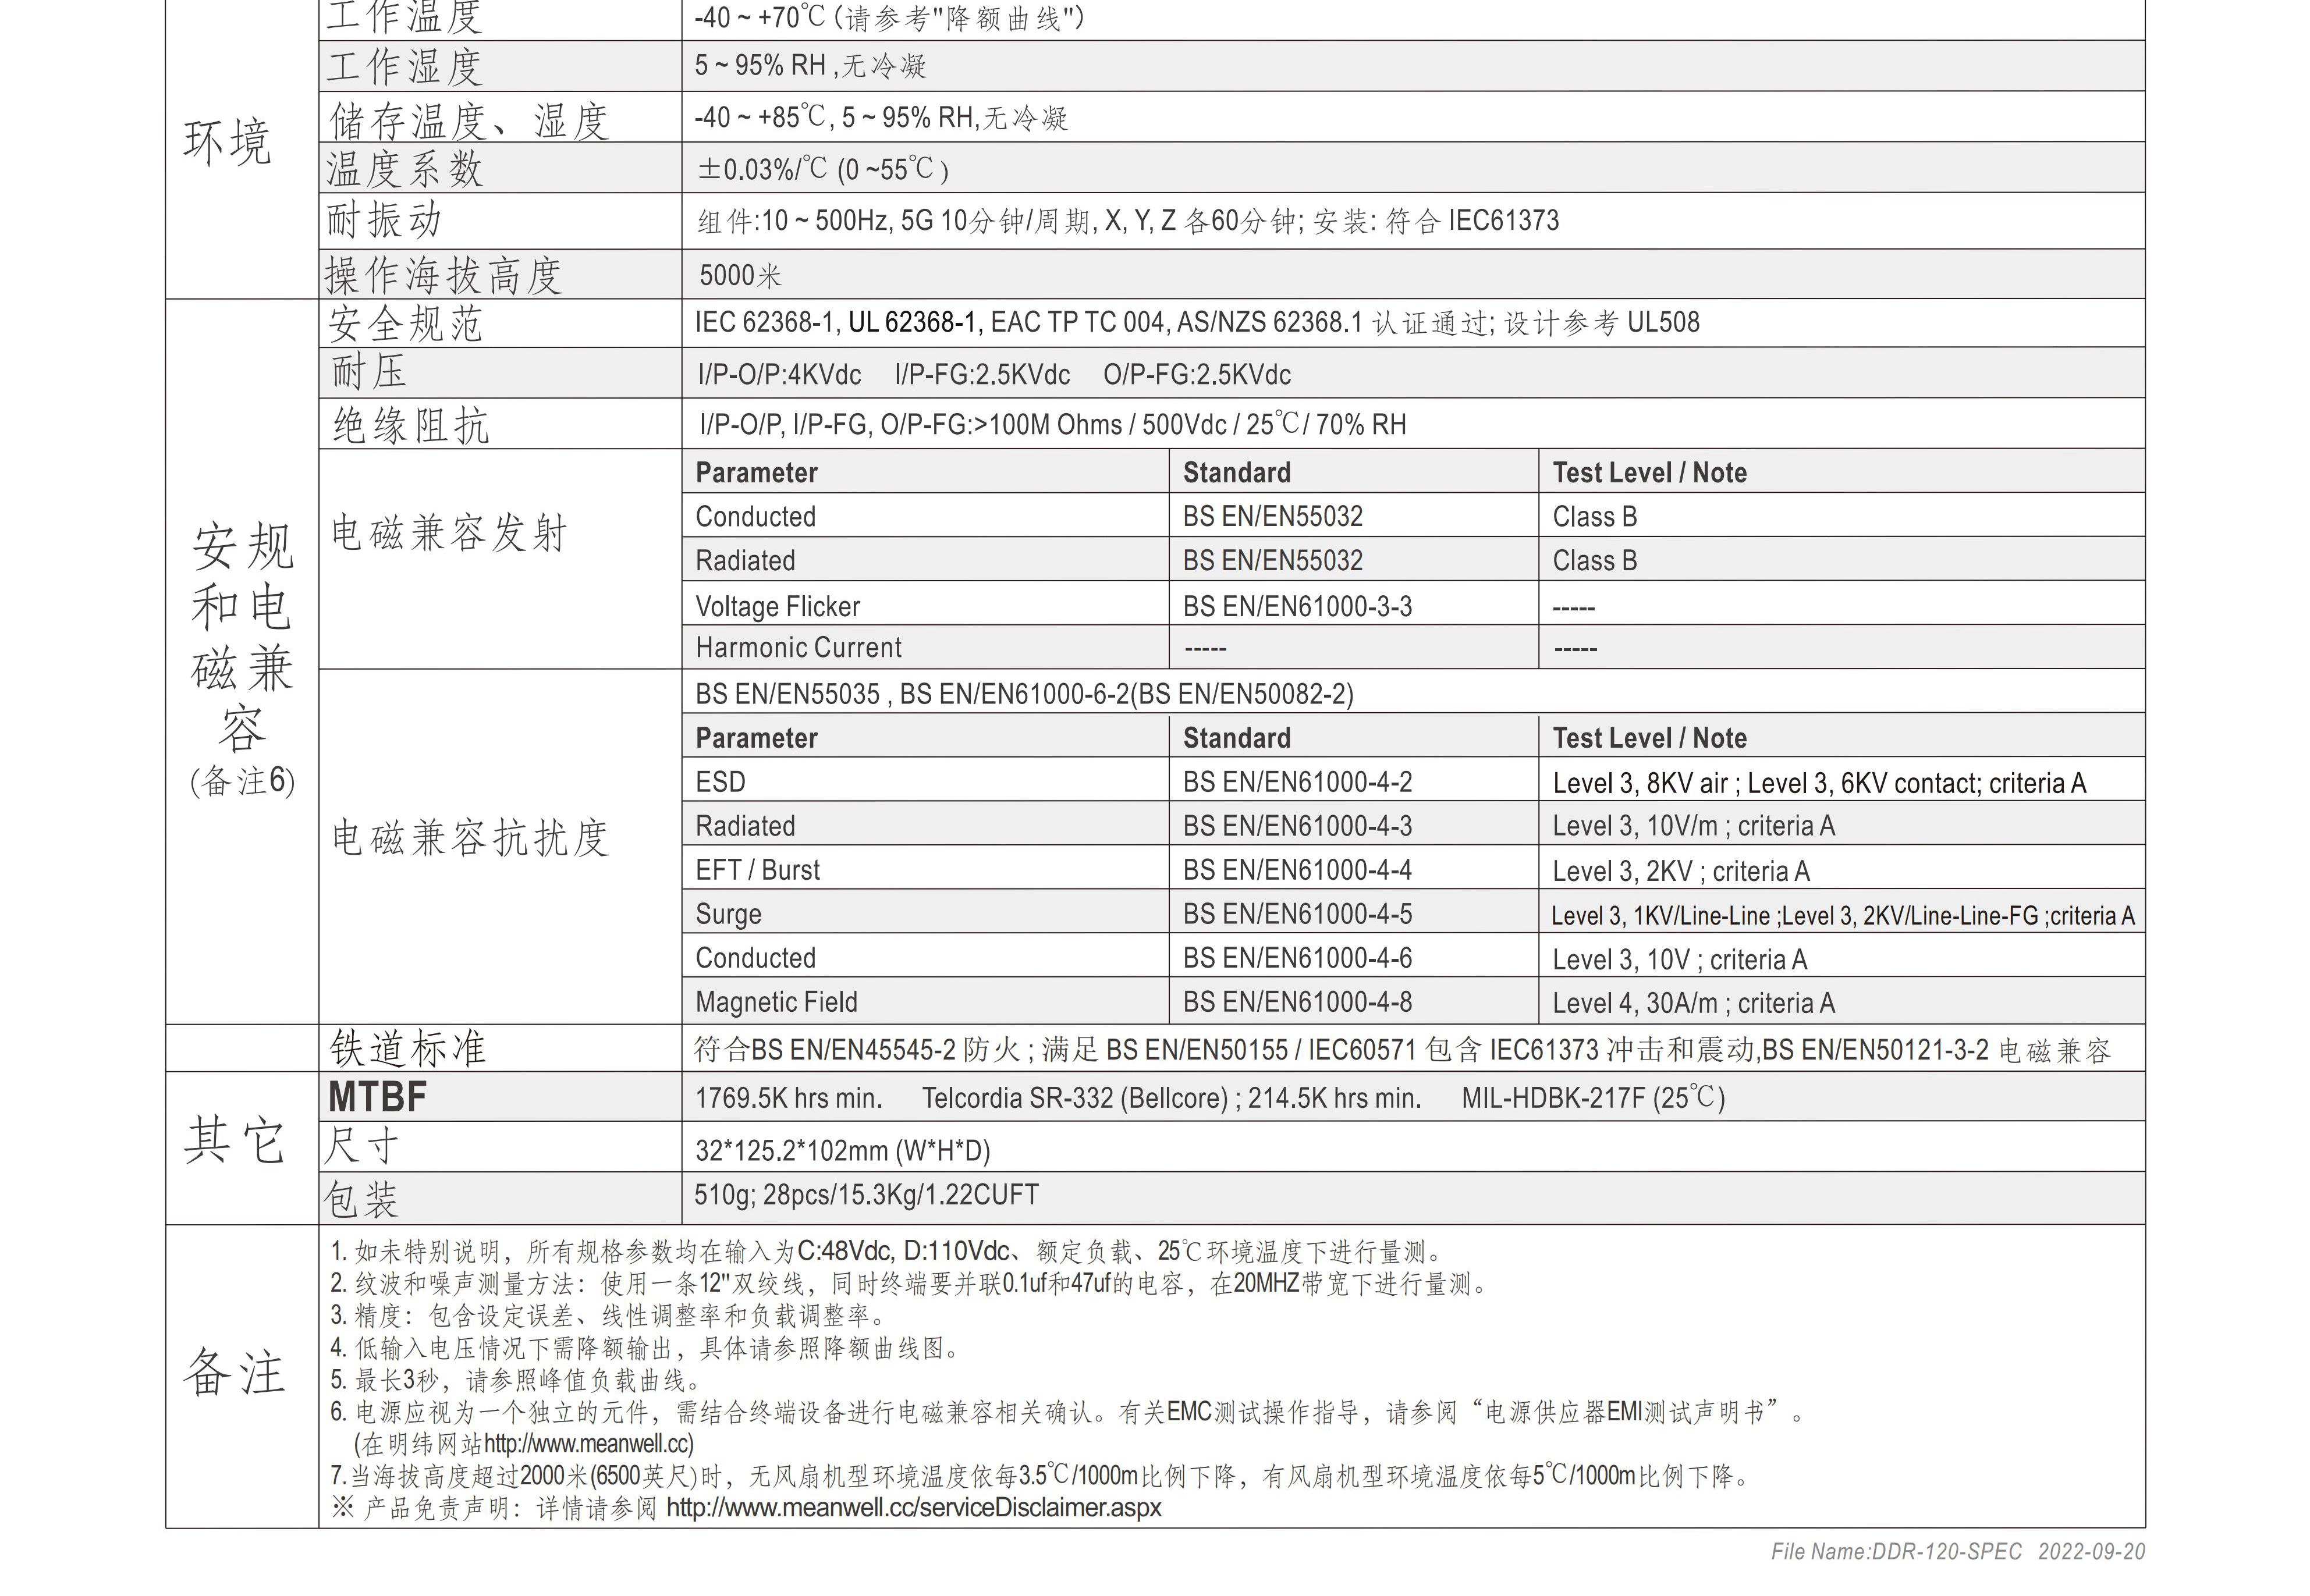
Task: Click the MTBF row label
Action: coord(377,1097)
